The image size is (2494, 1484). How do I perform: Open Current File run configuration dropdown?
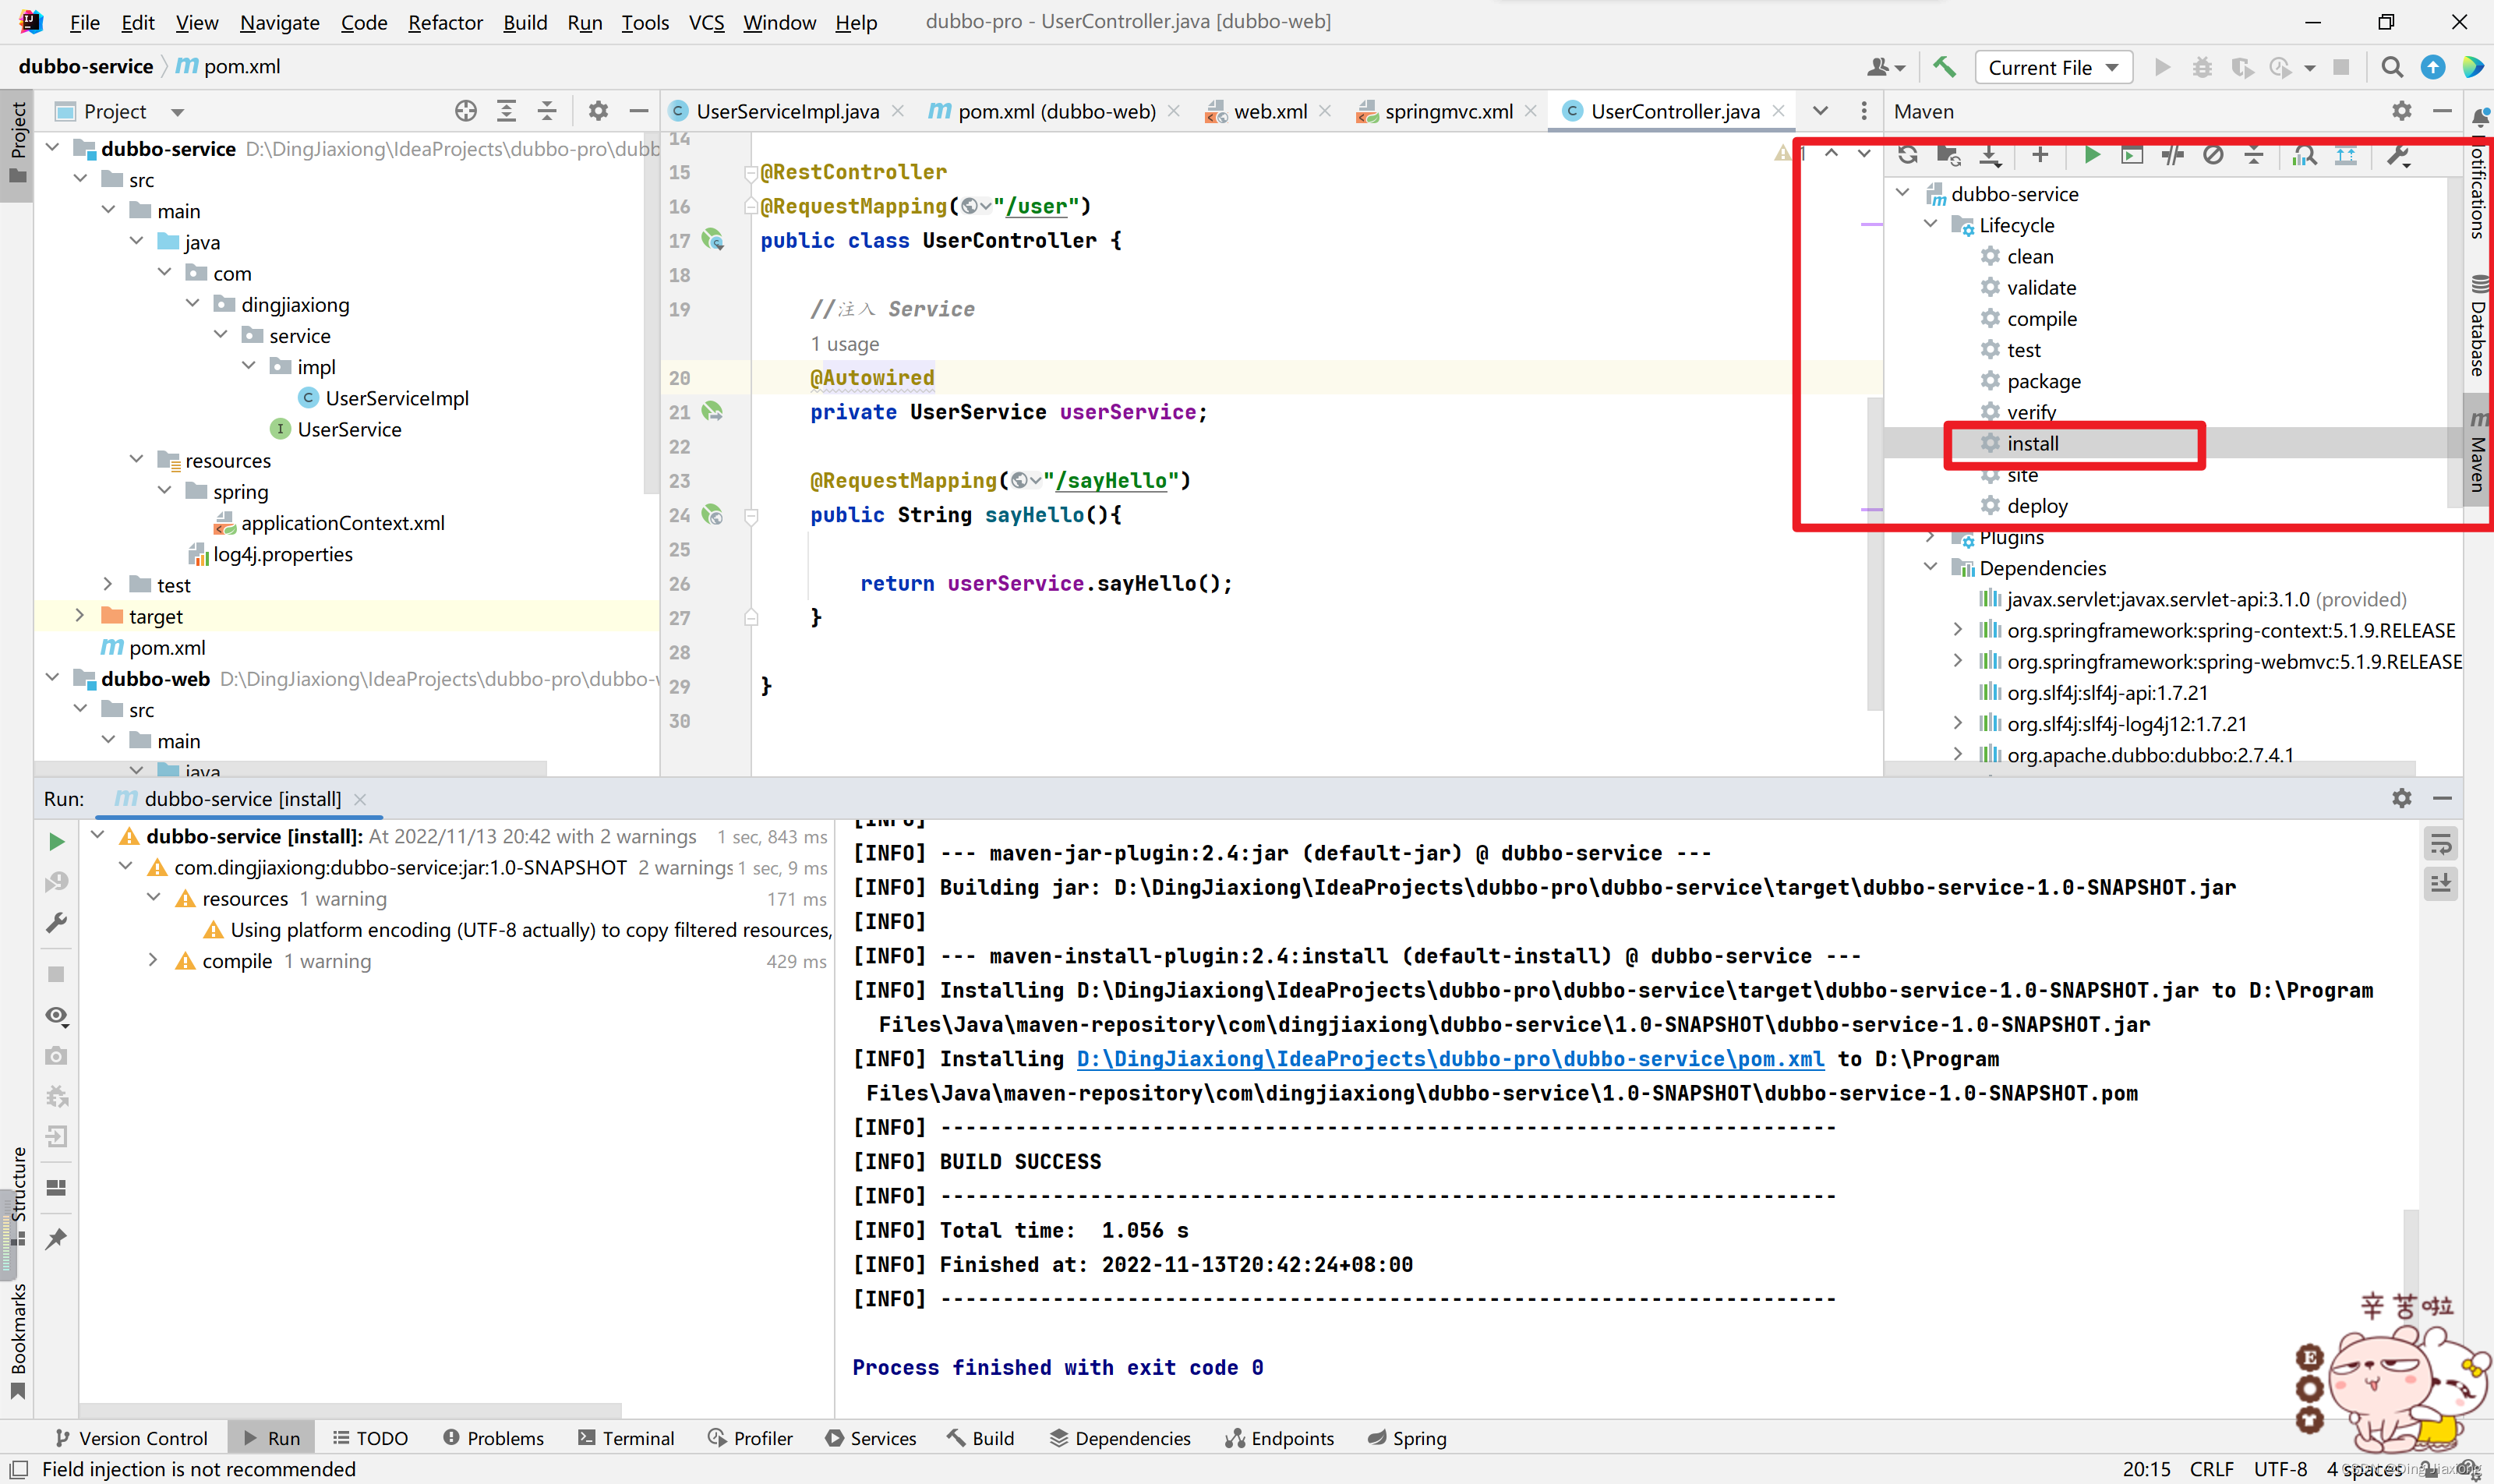click(2054, 67)
